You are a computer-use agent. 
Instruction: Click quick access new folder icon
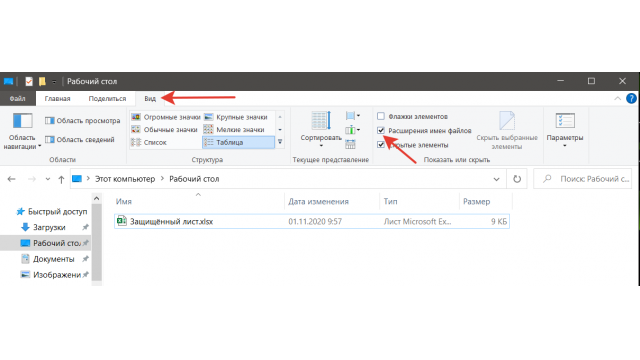(x=42, y=81)
